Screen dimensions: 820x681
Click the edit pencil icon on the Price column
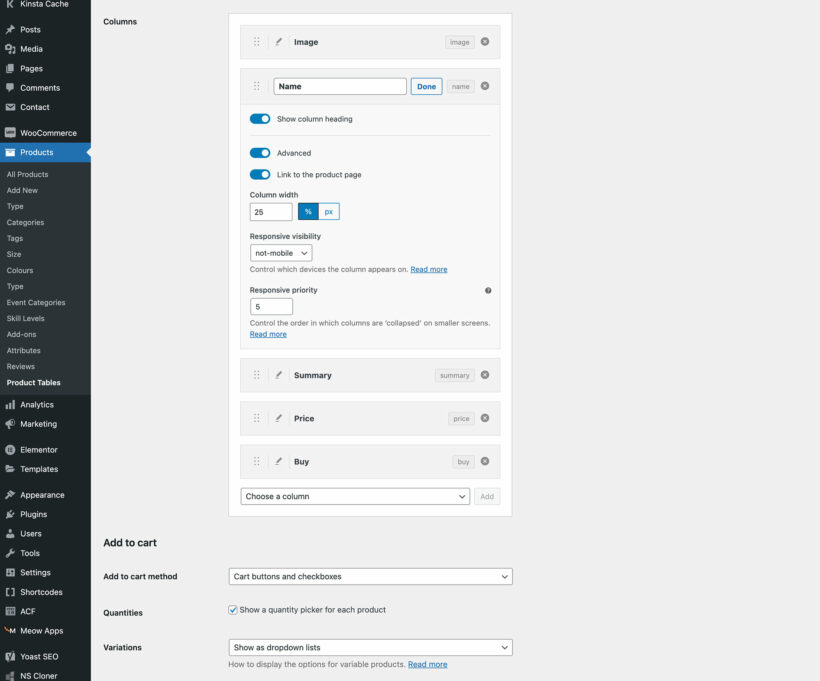coord(278,418)
